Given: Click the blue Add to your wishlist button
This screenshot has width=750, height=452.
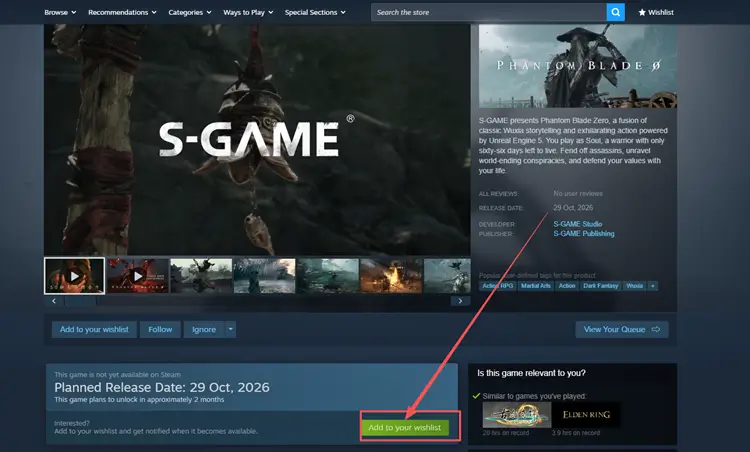Looking at the screenshot, I should coord(94,330).
